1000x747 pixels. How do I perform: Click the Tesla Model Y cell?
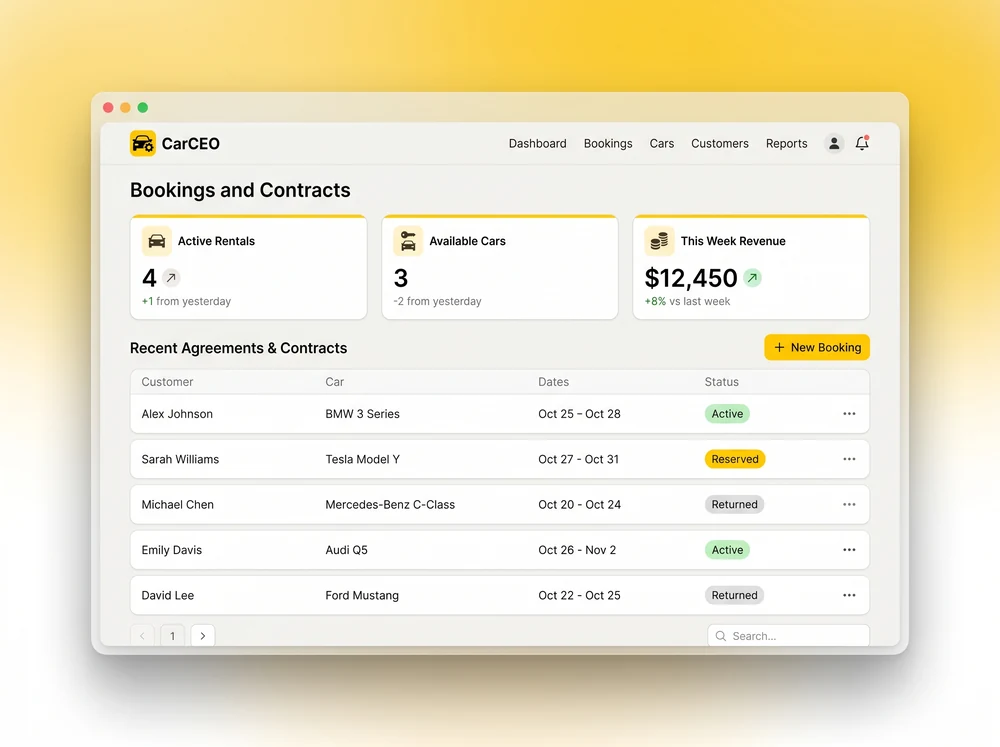coord(363,459)
